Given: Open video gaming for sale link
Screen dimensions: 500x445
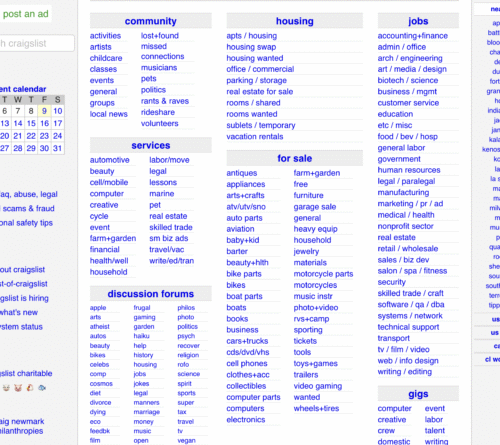Looking at the screenshot, I should pyautogui.click(x=318, y=386).
